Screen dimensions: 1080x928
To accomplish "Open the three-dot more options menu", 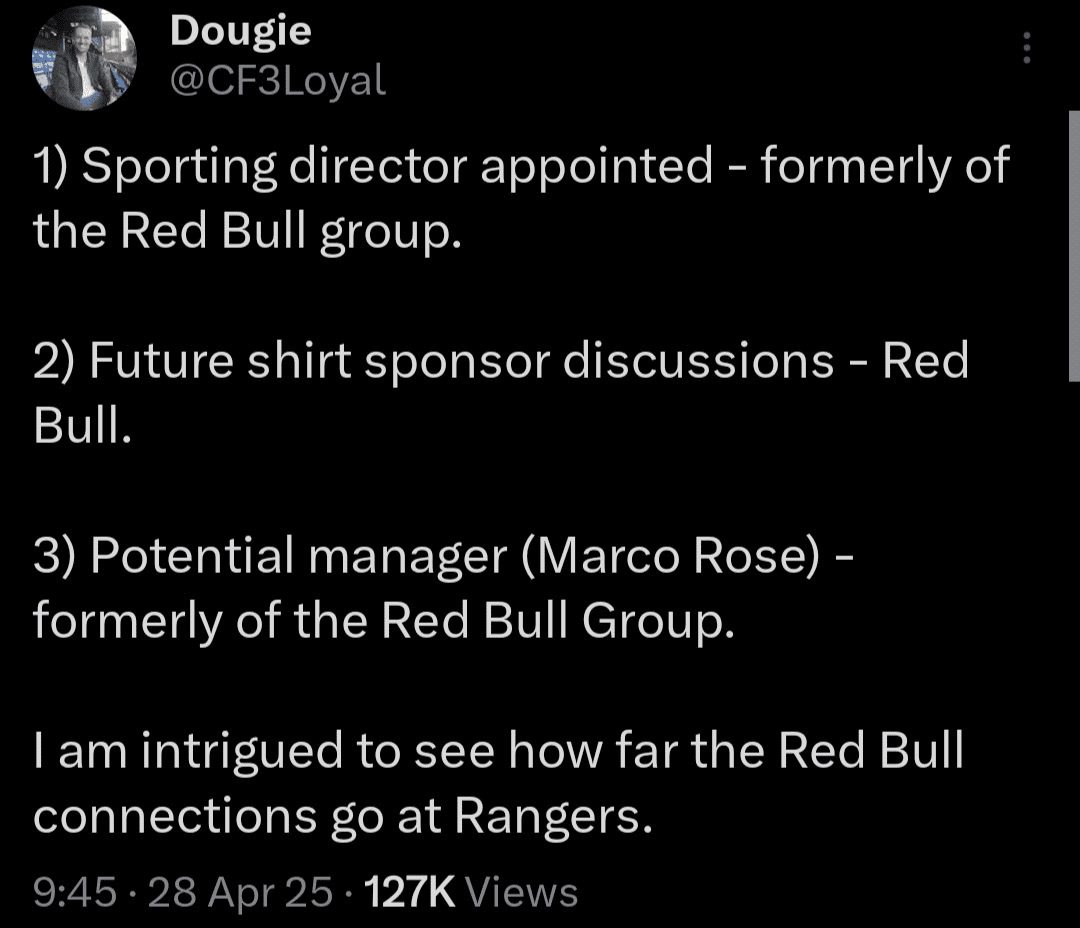I will 1026,48.
